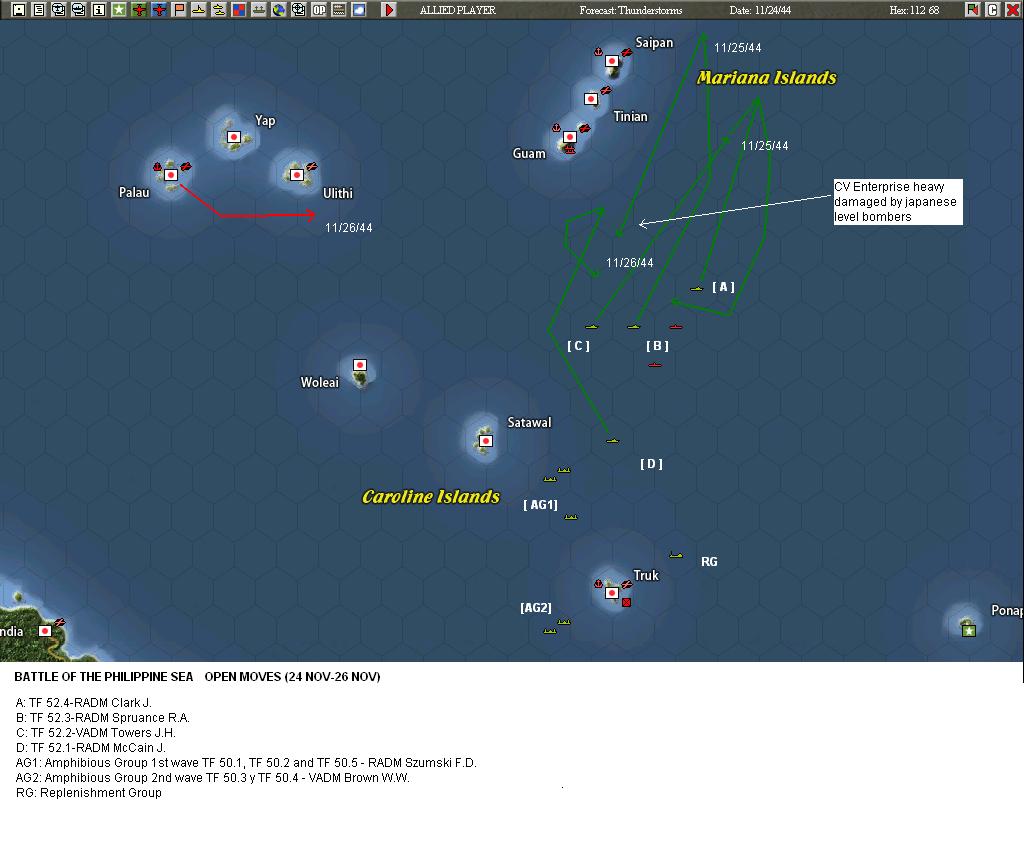Screen dimensions: 1024x868
Task: Click the globe toolbar icon
Action: 279,10
